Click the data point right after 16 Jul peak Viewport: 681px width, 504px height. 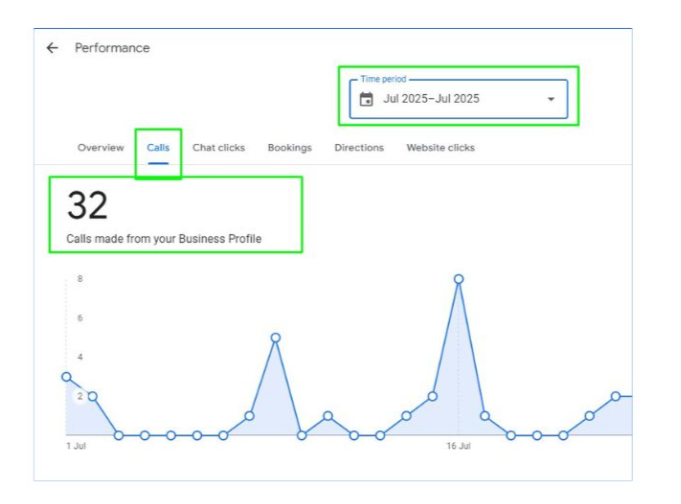click(485, 416)
